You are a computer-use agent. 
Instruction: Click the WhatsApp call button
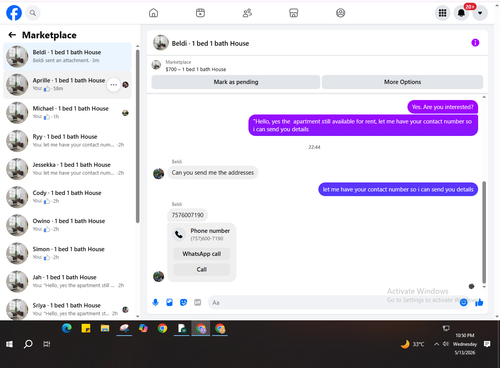(202, 254)
